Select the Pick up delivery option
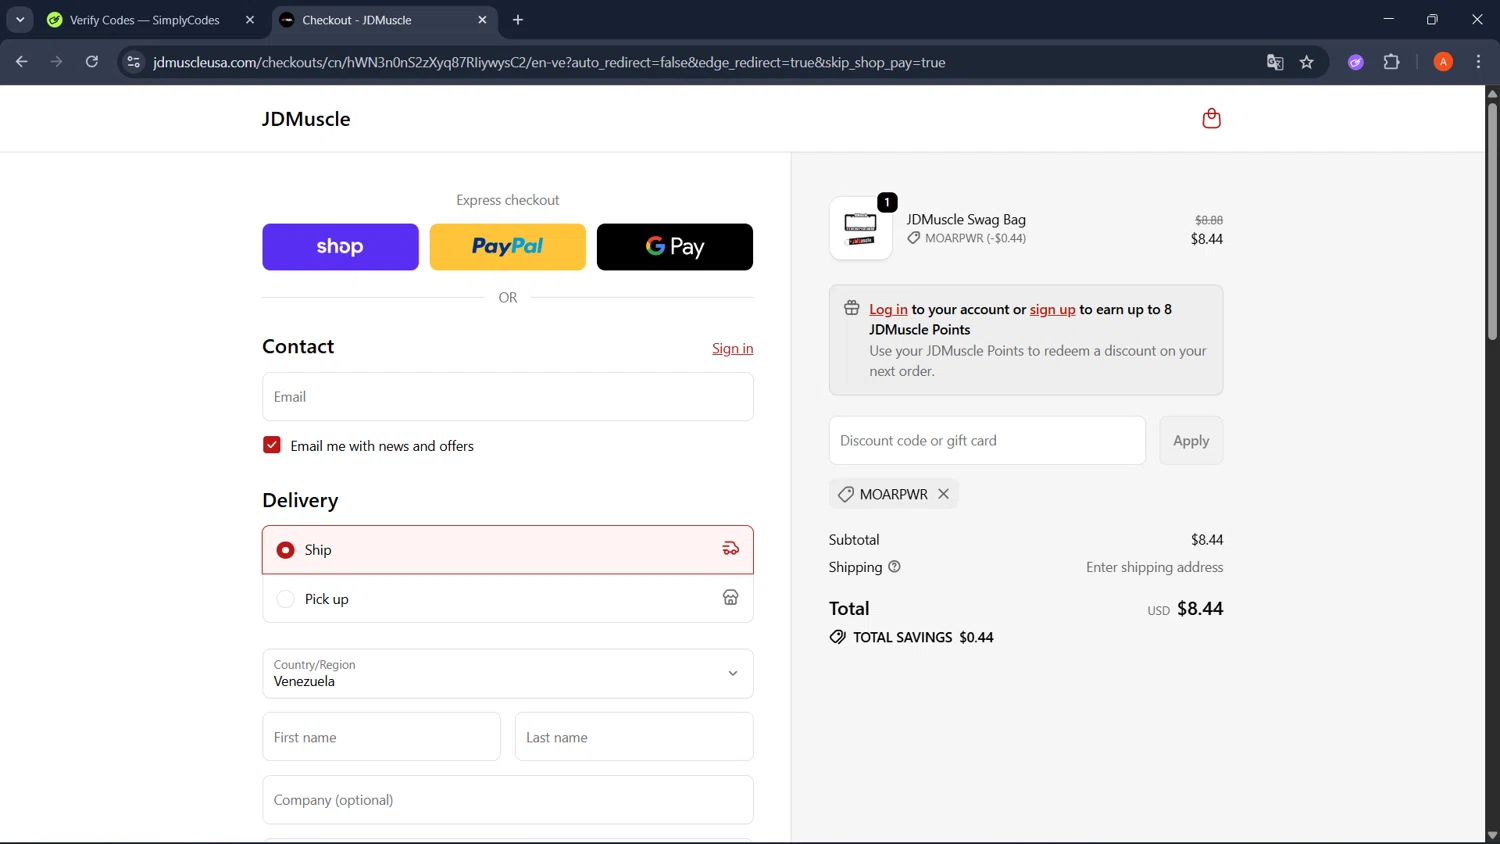This screenshot has height=844, width=1500. [508, 598]
